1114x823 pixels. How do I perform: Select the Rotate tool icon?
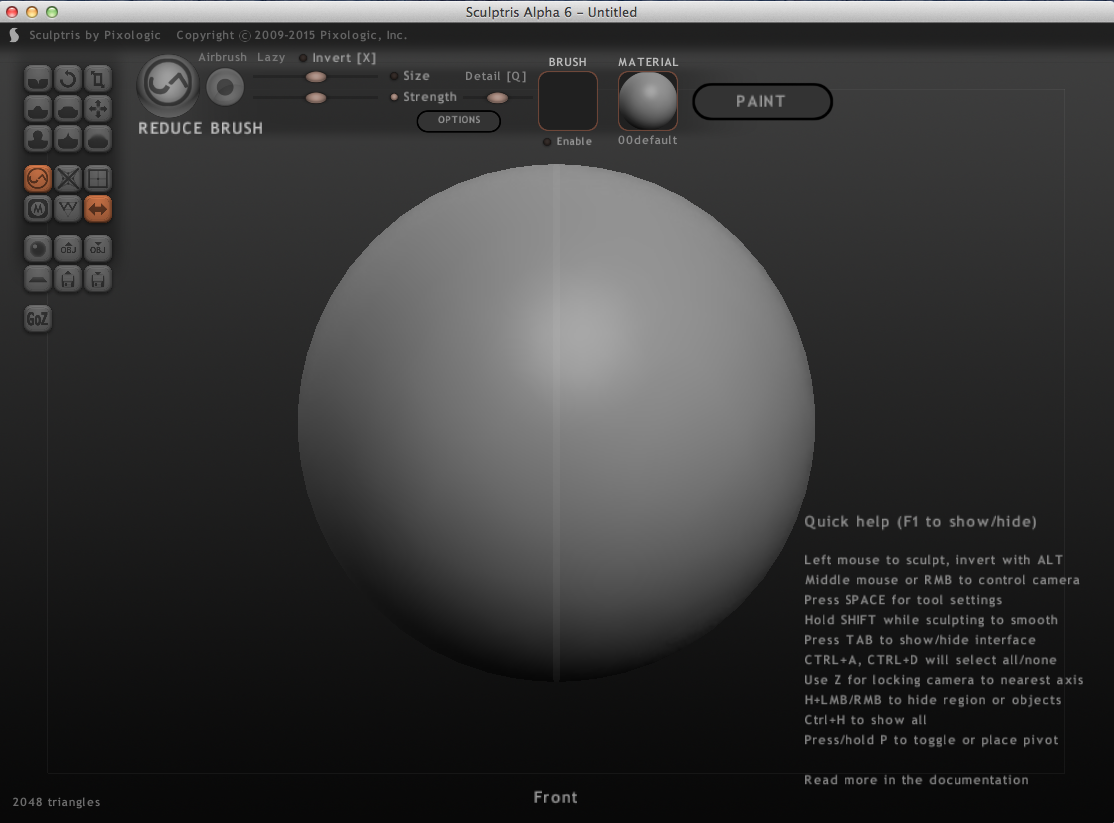[68, 79]
